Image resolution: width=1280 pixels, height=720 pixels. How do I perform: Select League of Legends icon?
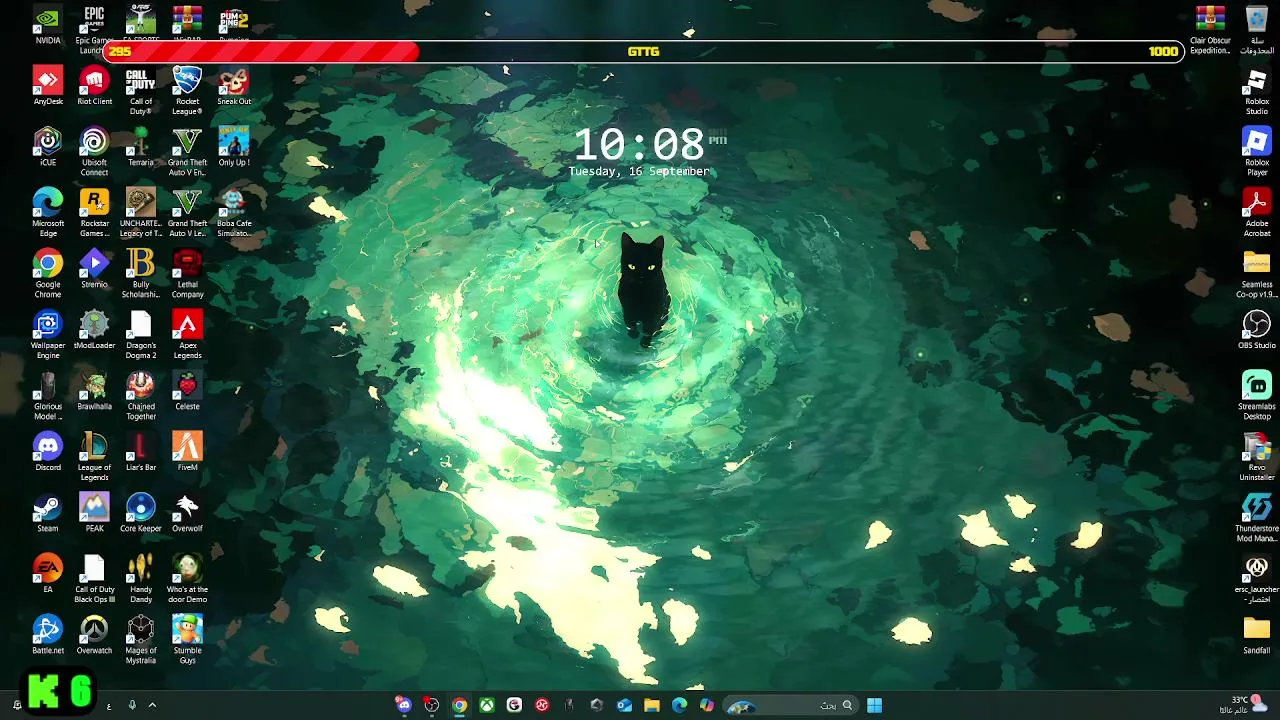[94, 456]
